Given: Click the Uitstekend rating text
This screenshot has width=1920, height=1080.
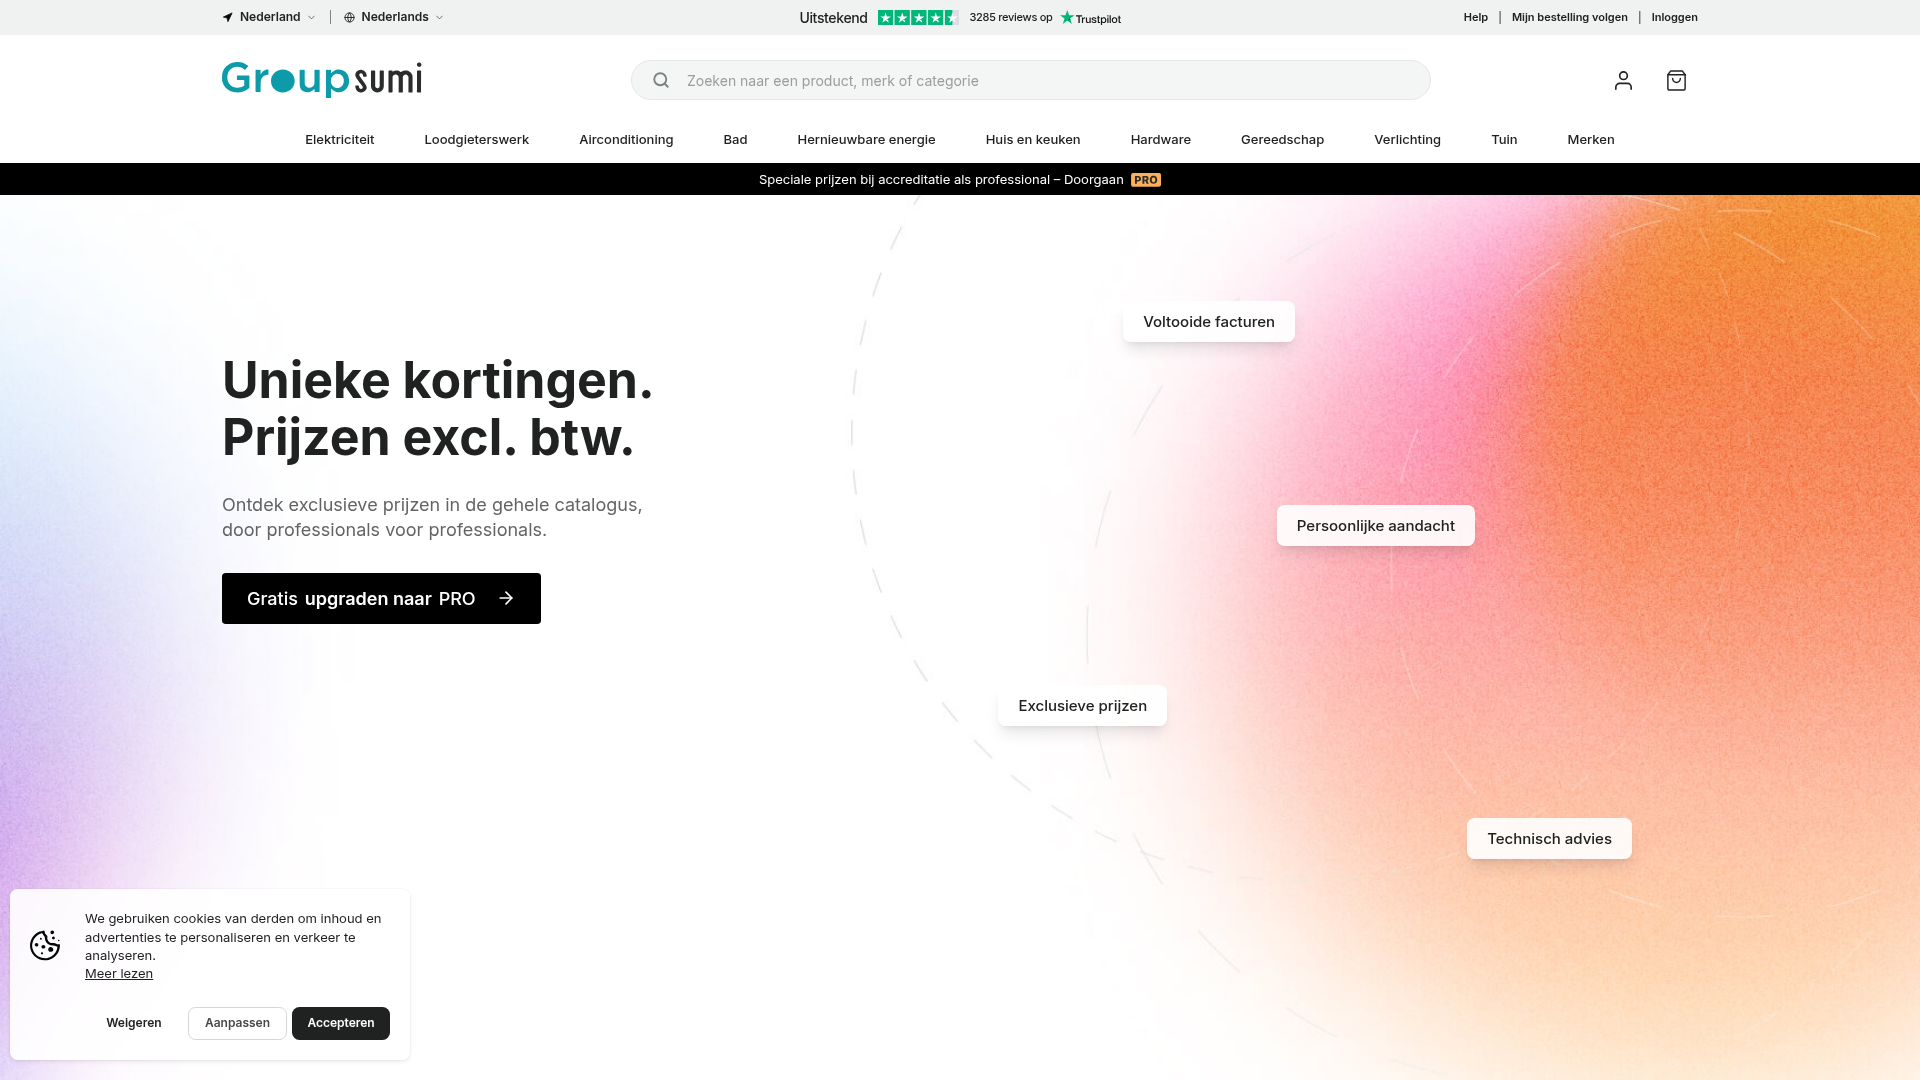Looking at the screenshot, I should point(833,18).
